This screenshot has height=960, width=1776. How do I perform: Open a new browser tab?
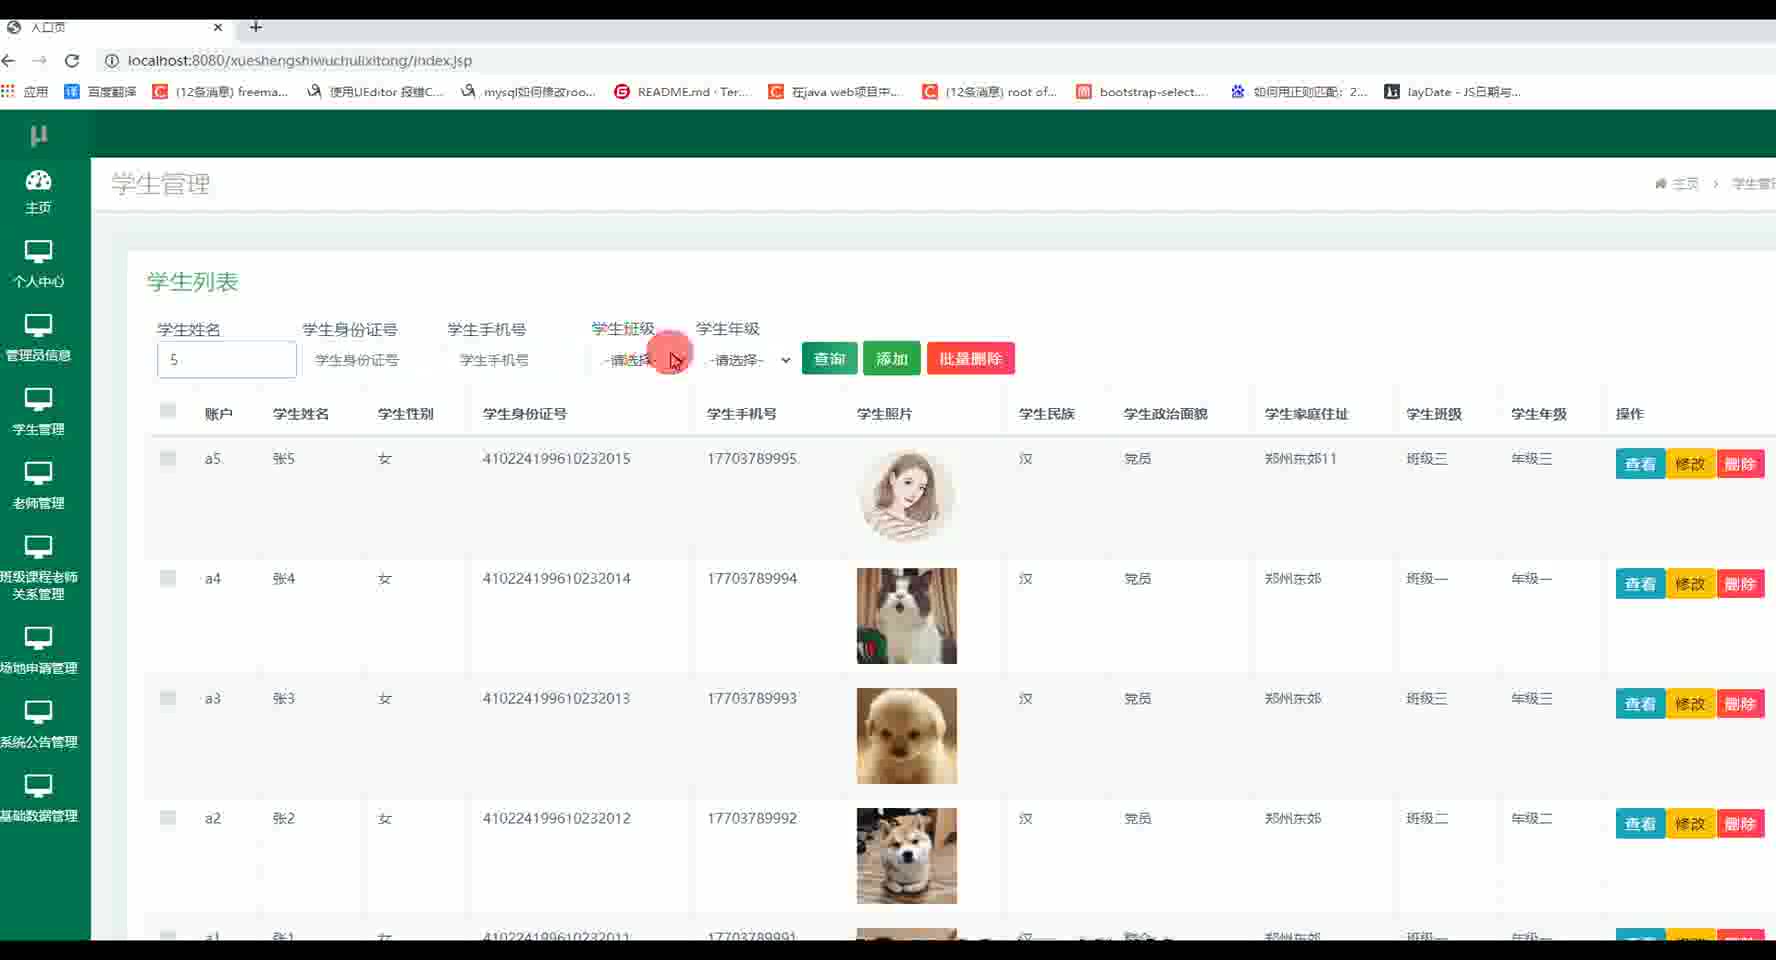(x=256, y=27)
